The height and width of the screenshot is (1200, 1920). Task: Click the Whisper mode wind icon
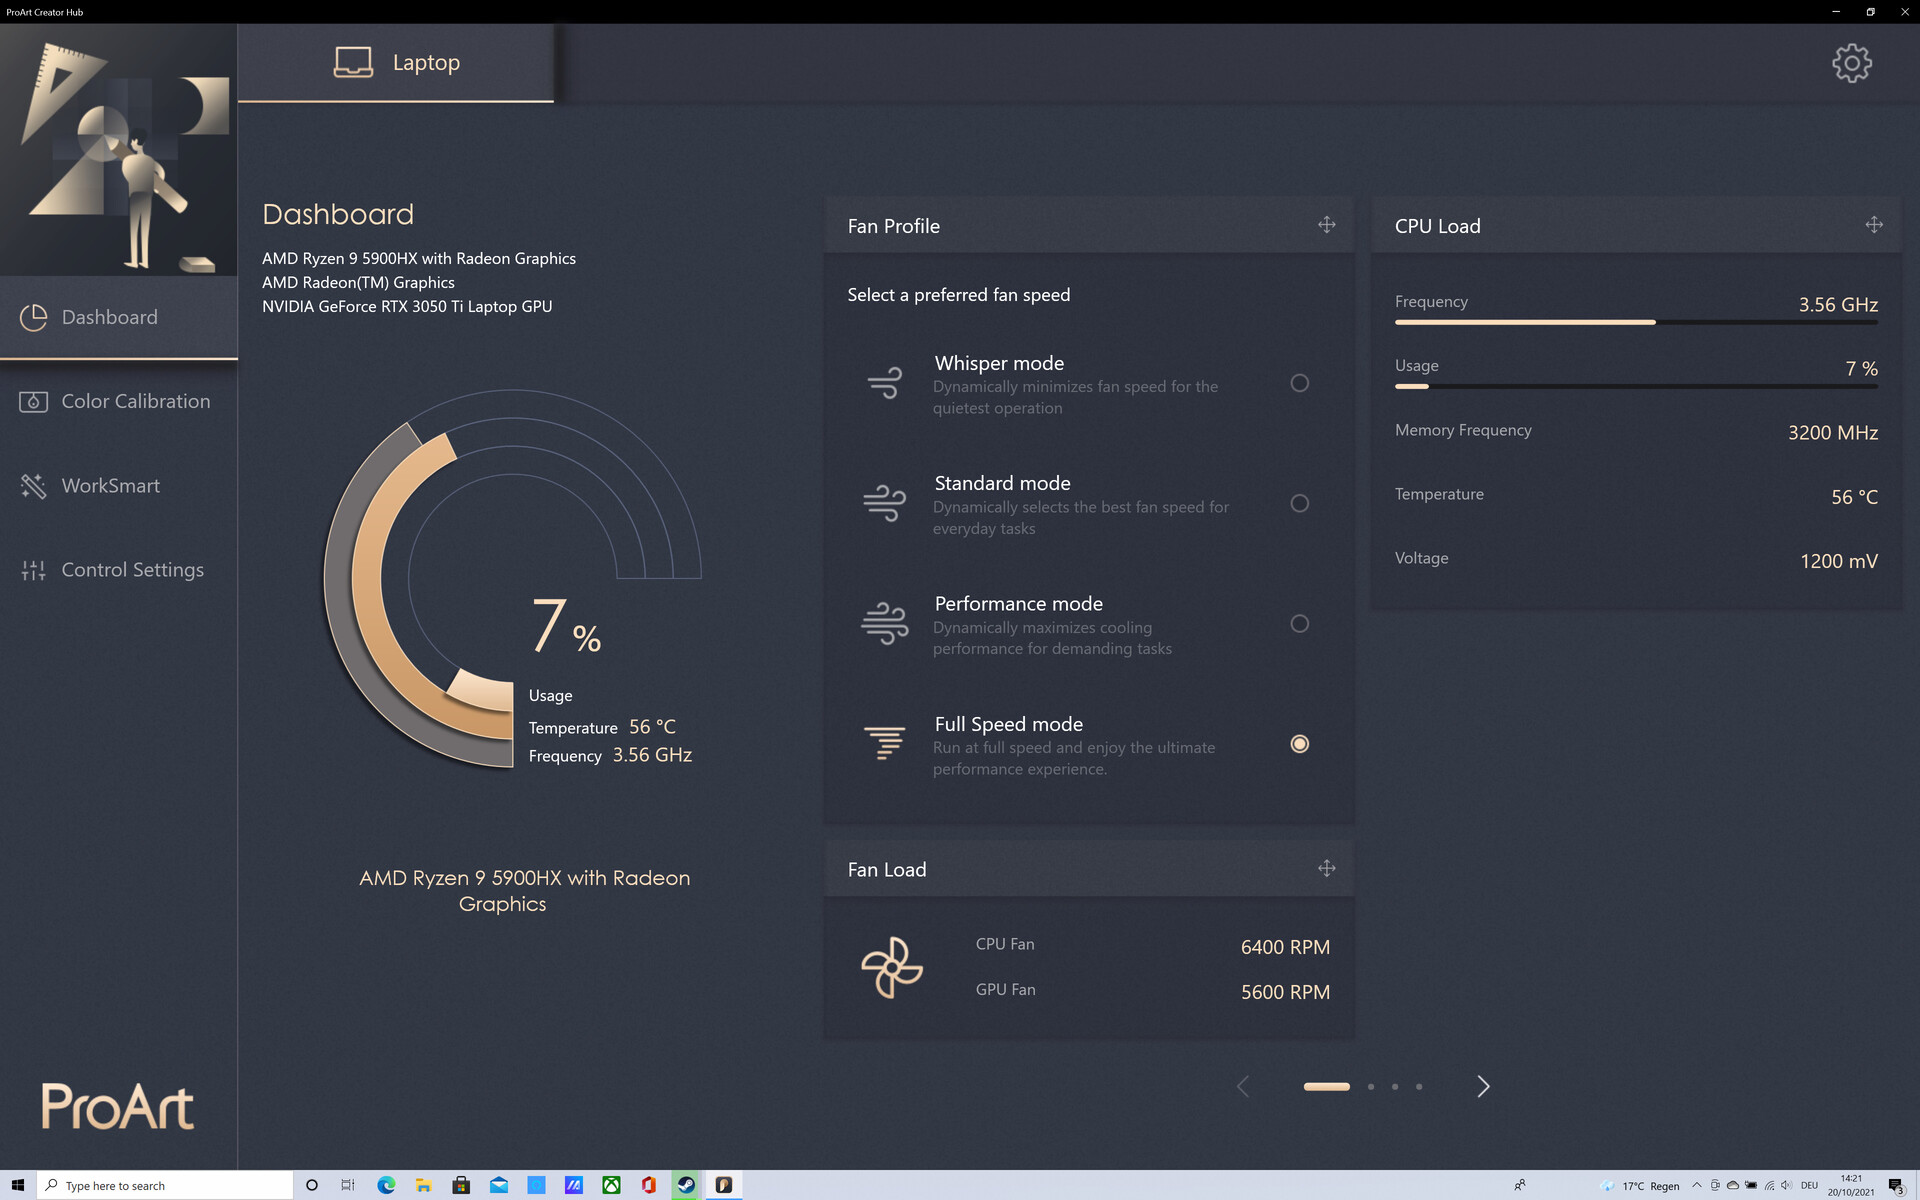point(884,382)
